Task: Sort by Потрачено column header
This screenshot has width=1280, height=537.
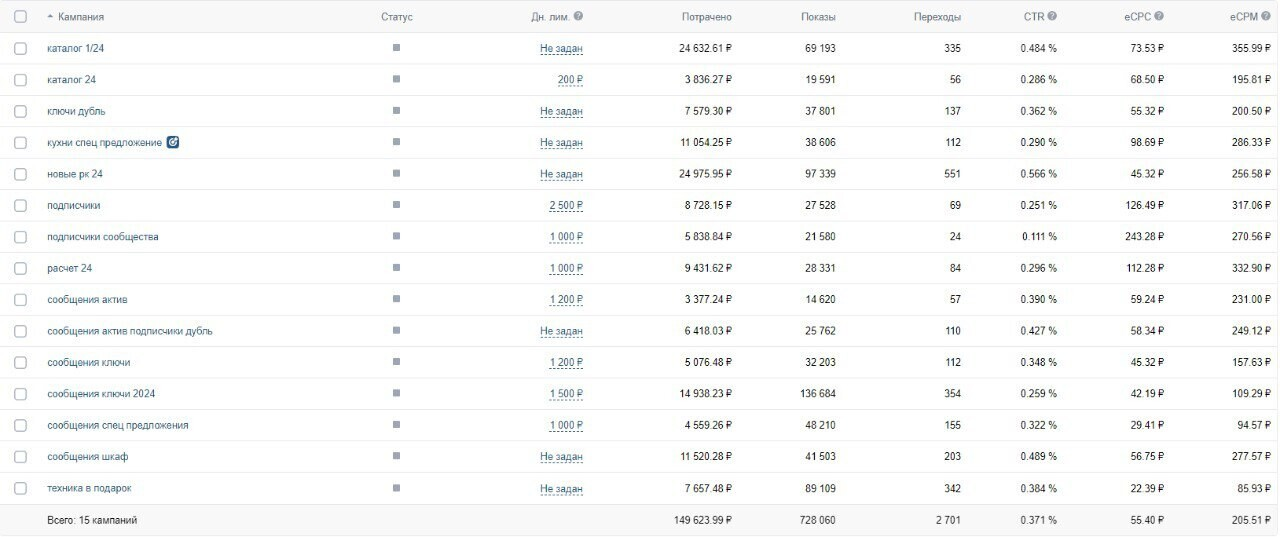Action: [707, 17]
